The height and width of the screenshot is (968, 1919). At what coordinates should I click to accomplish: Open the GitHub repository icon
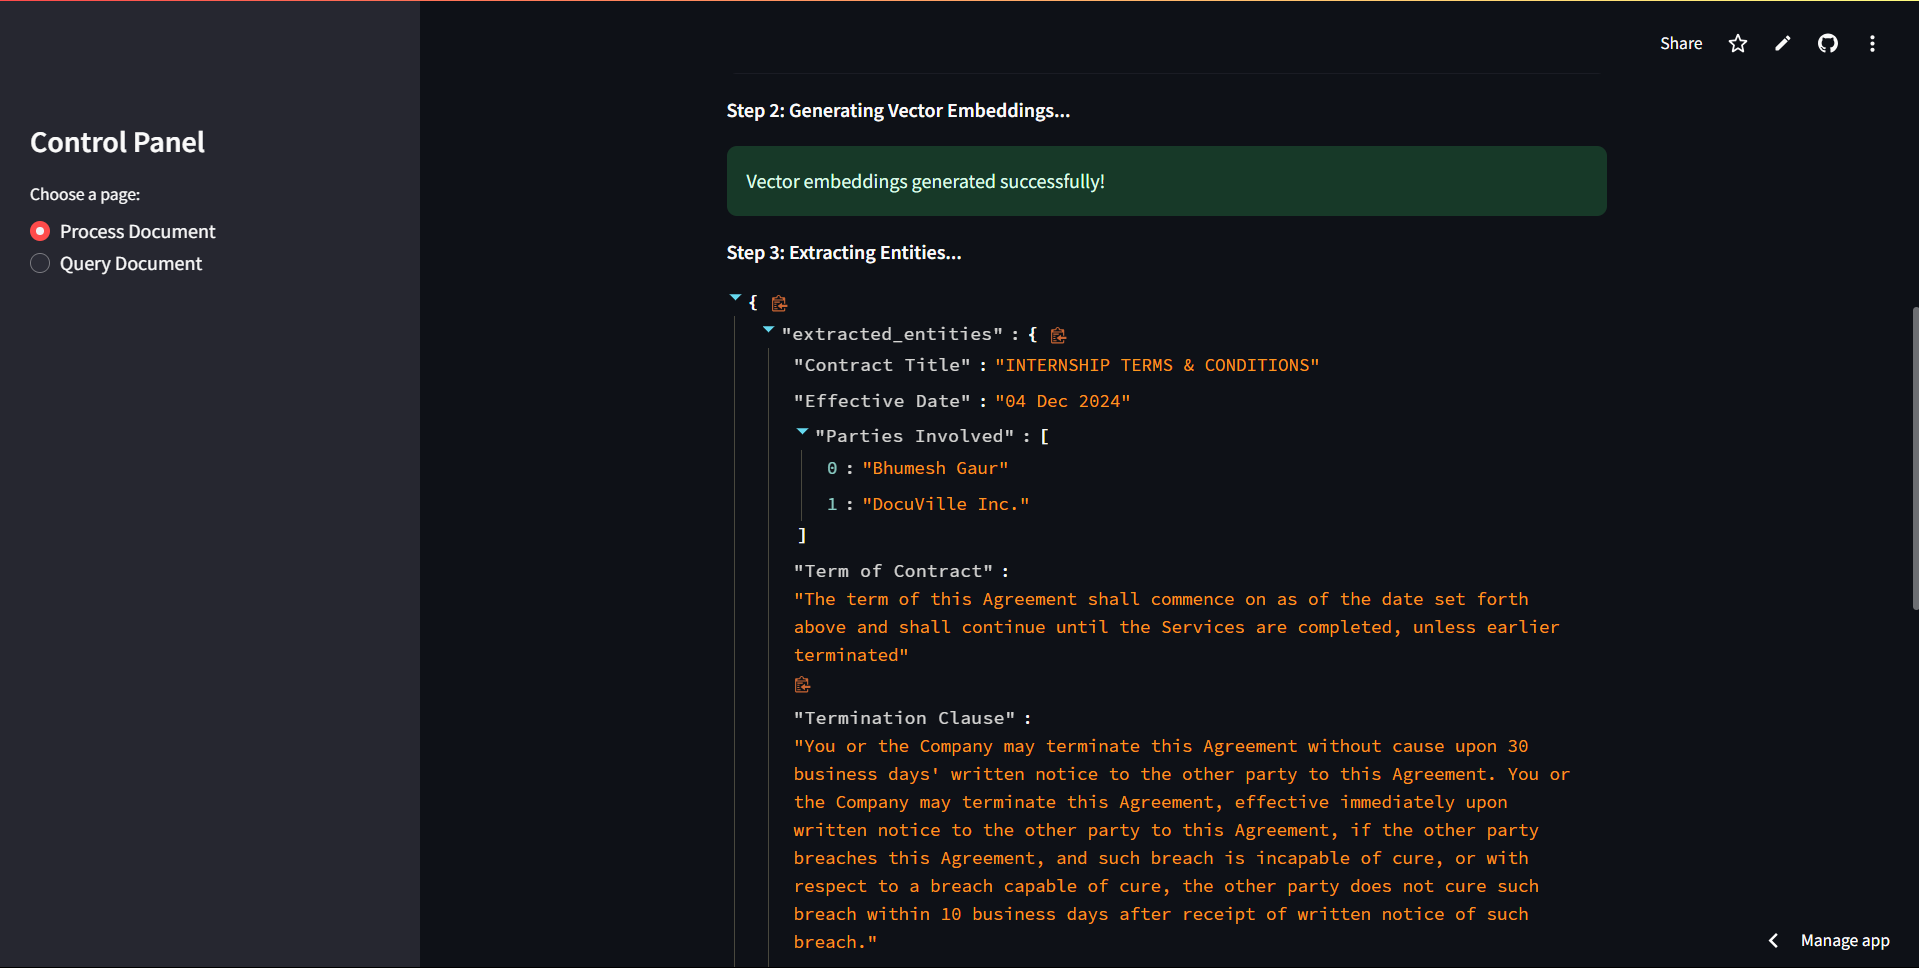coord(1827,43)
